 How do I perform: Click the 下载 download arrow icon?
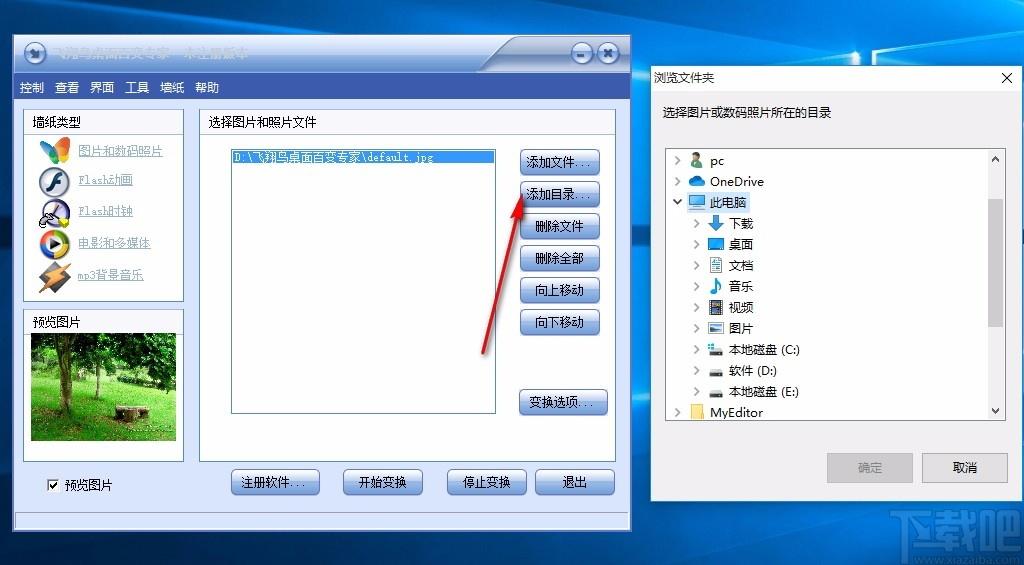pyautogui.click(x=716, y=223)
